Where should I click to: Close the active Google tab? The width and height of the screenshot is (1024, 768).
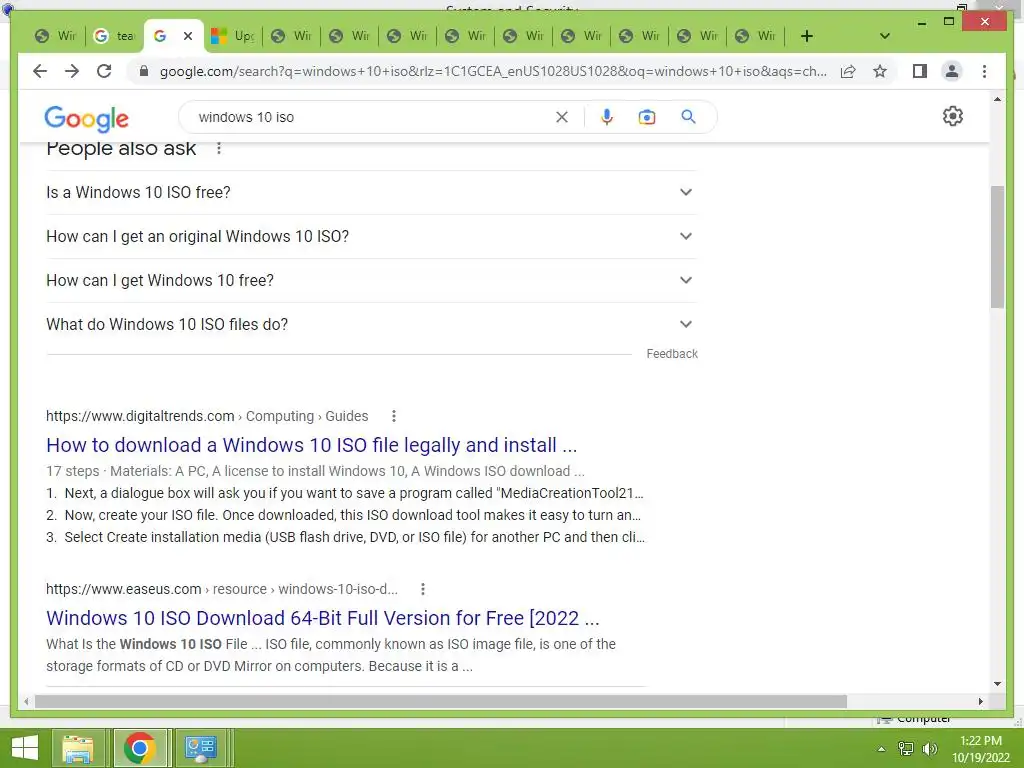[188, 36]
